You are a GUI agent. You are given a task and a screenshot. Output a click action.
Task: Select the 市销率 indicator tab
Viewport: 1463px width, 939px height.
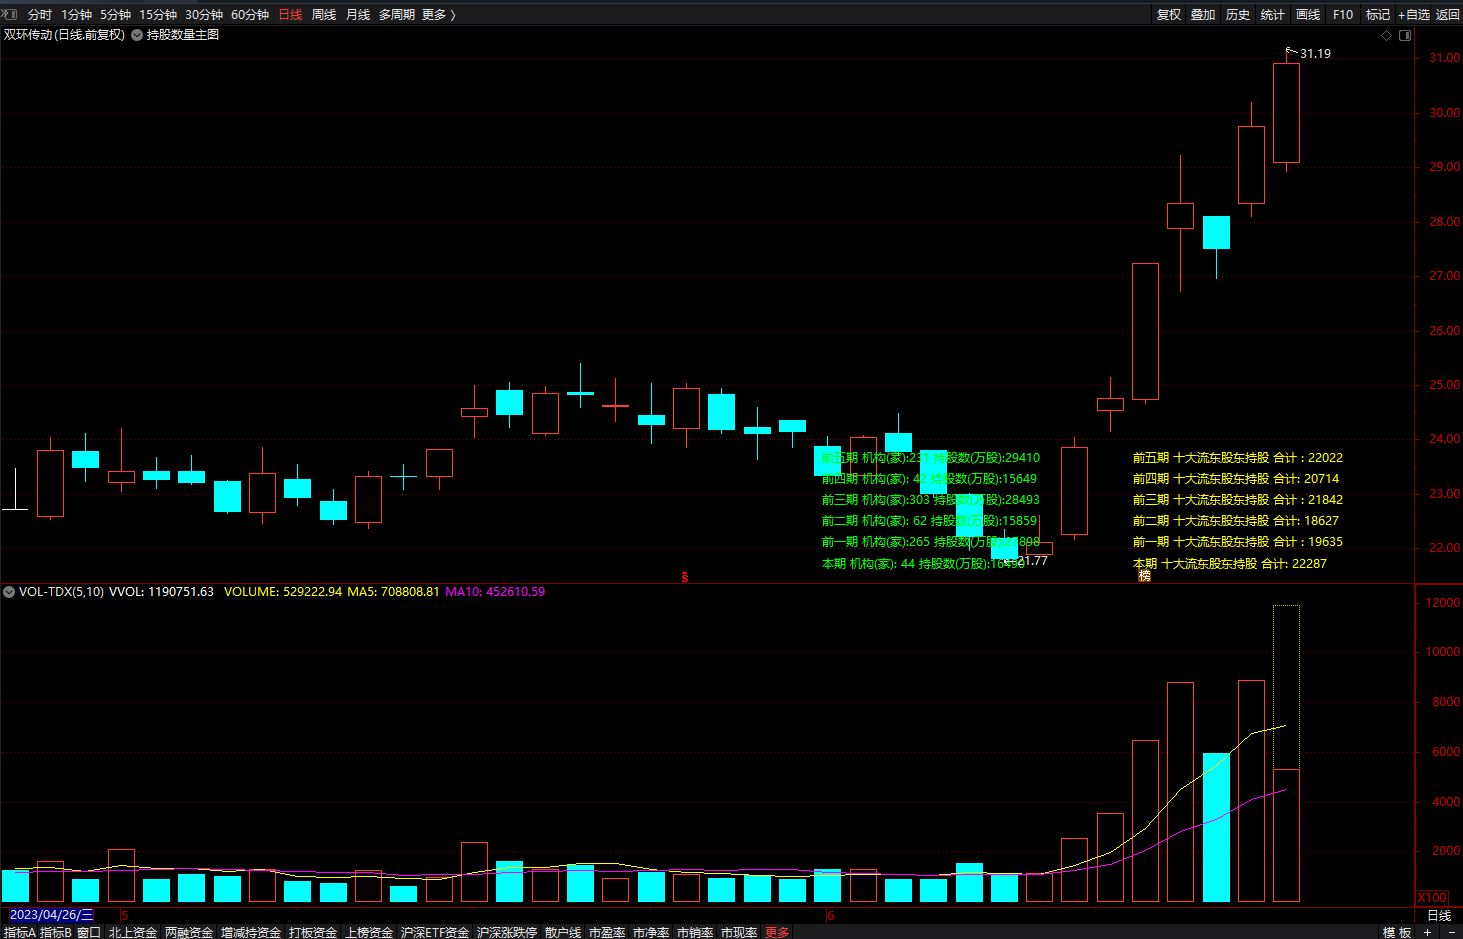coord(695,932)
